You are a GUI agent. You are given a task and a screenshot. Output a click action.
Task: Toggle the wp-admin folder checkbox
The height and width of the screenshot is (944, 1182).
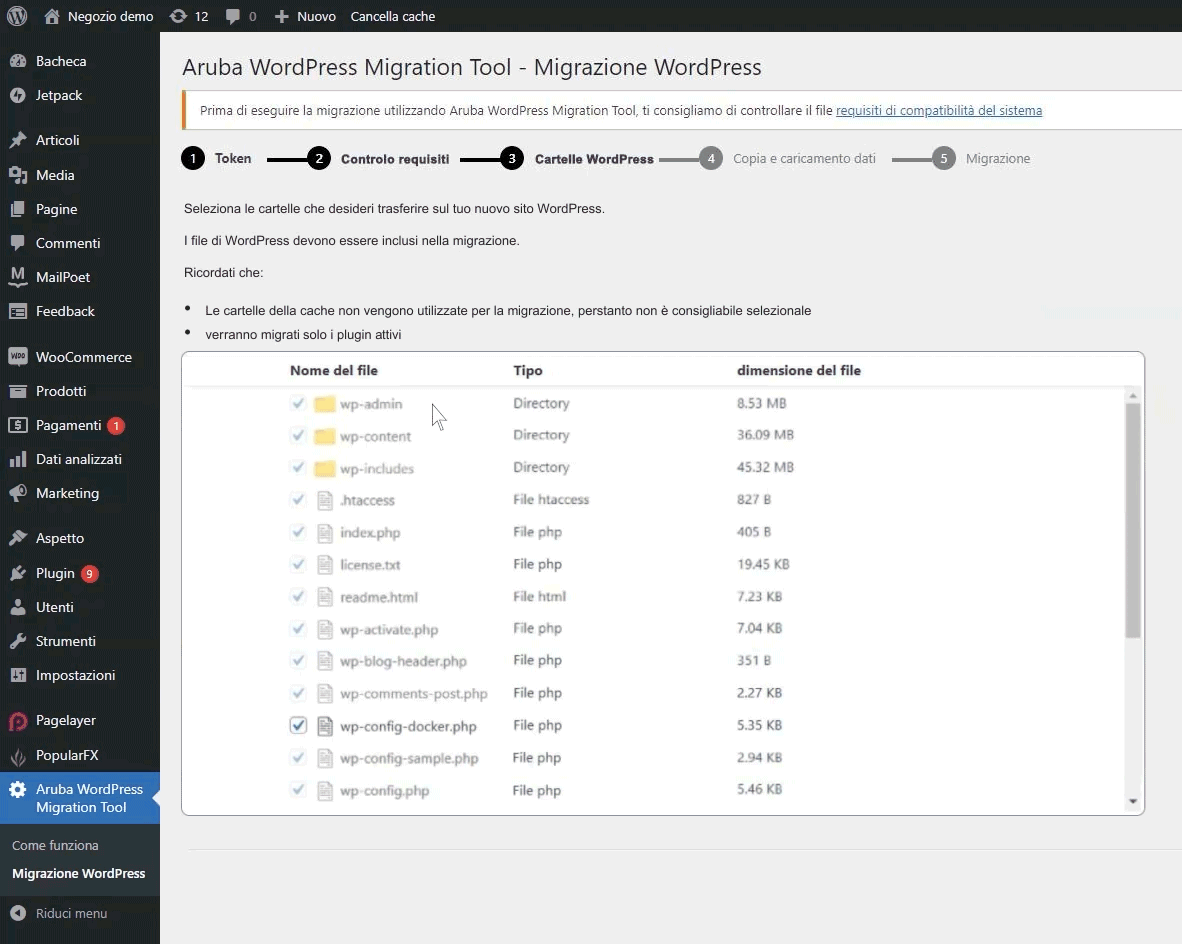pos(298,404)
